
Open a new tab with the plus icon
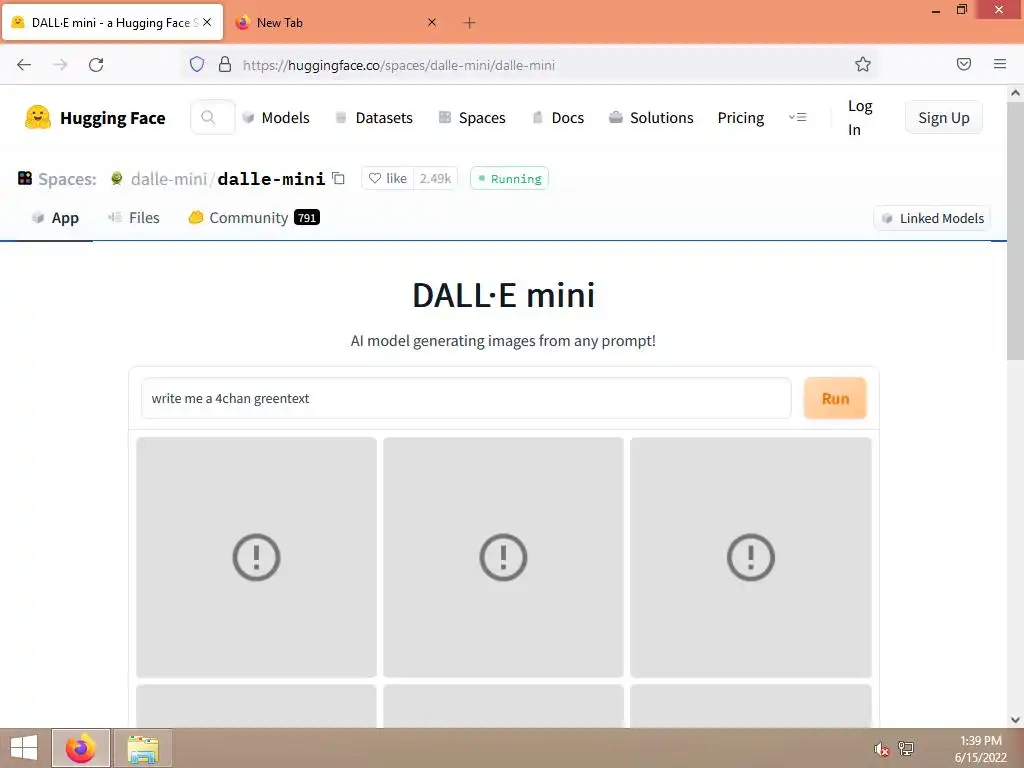coord(469,23)
